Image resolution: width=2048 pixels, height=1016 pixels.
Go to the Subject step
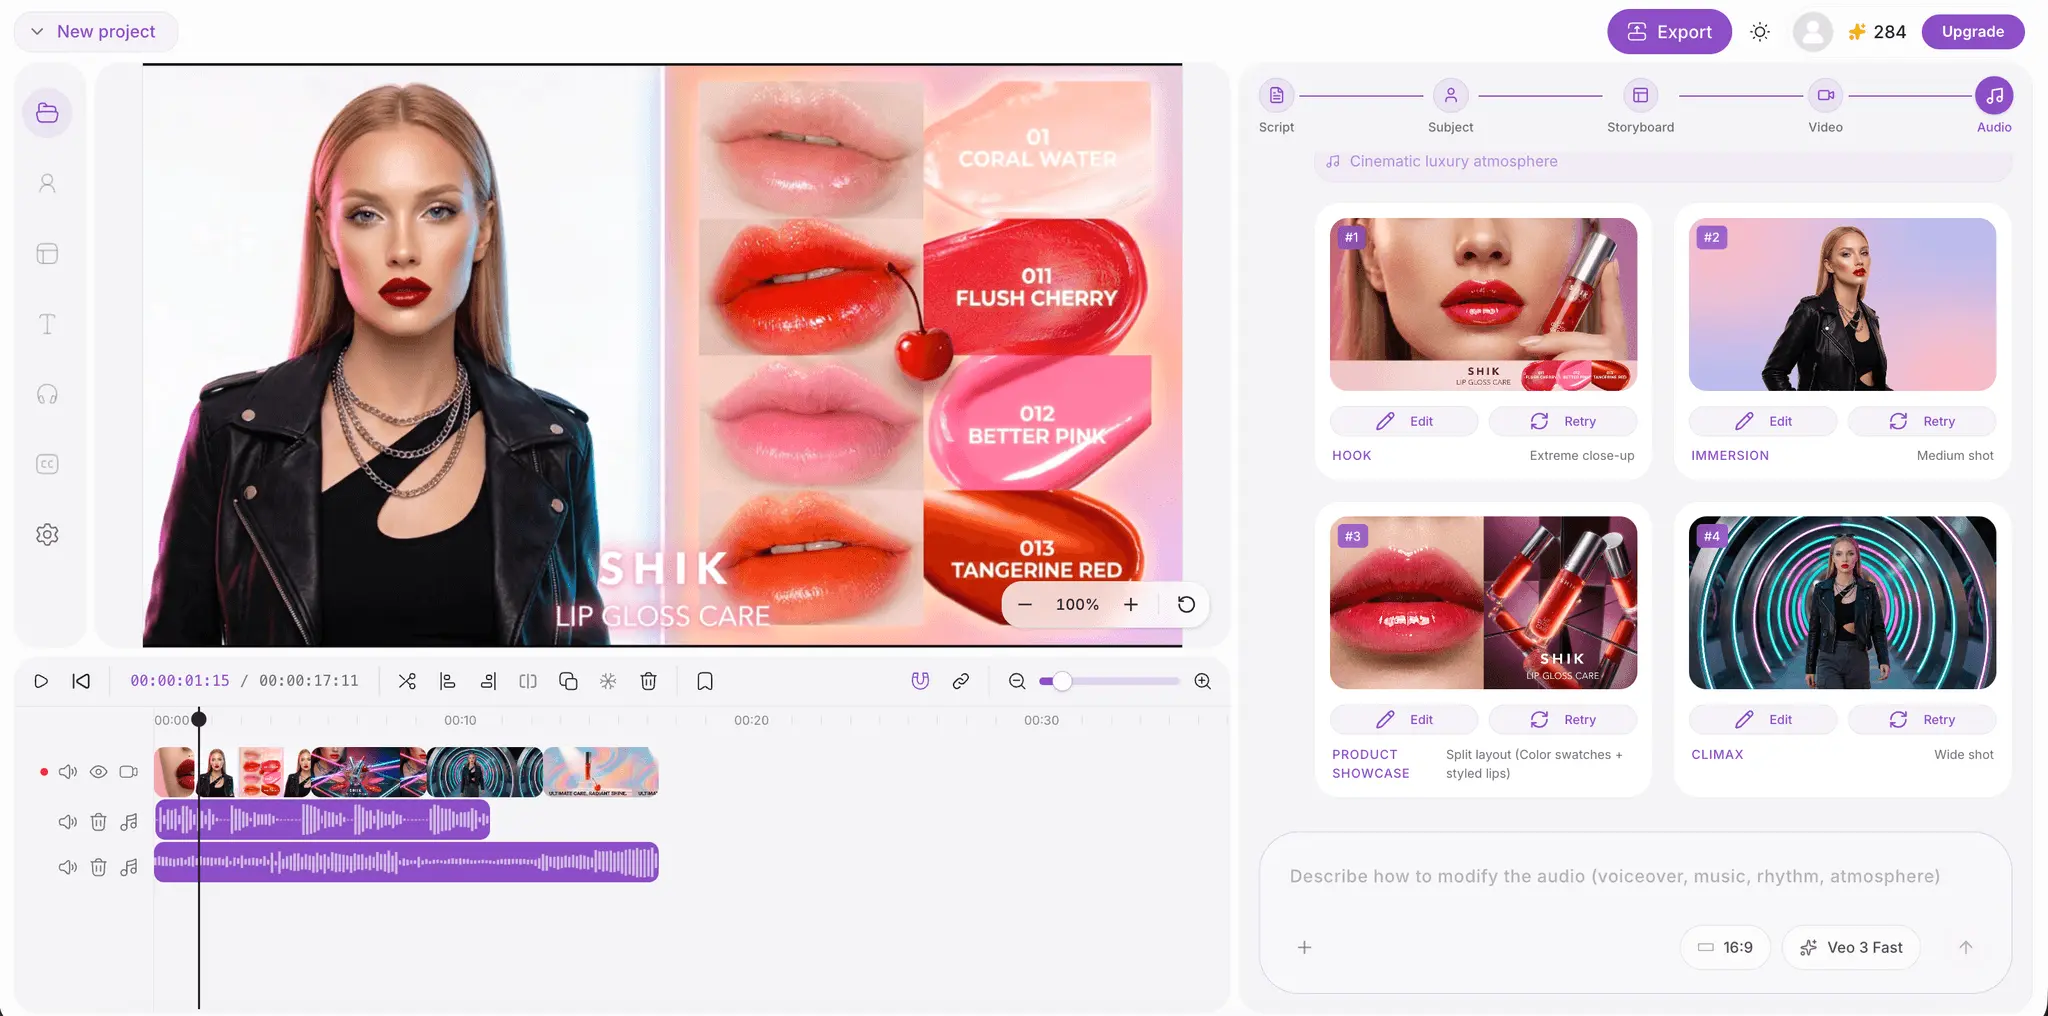1450,105
